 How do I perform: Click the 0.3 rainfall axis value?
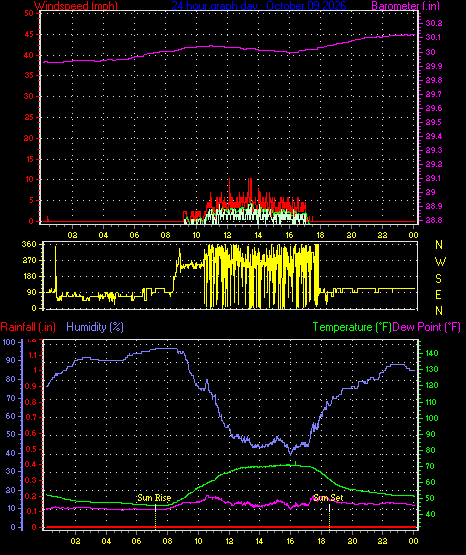[x=31, y=480]
